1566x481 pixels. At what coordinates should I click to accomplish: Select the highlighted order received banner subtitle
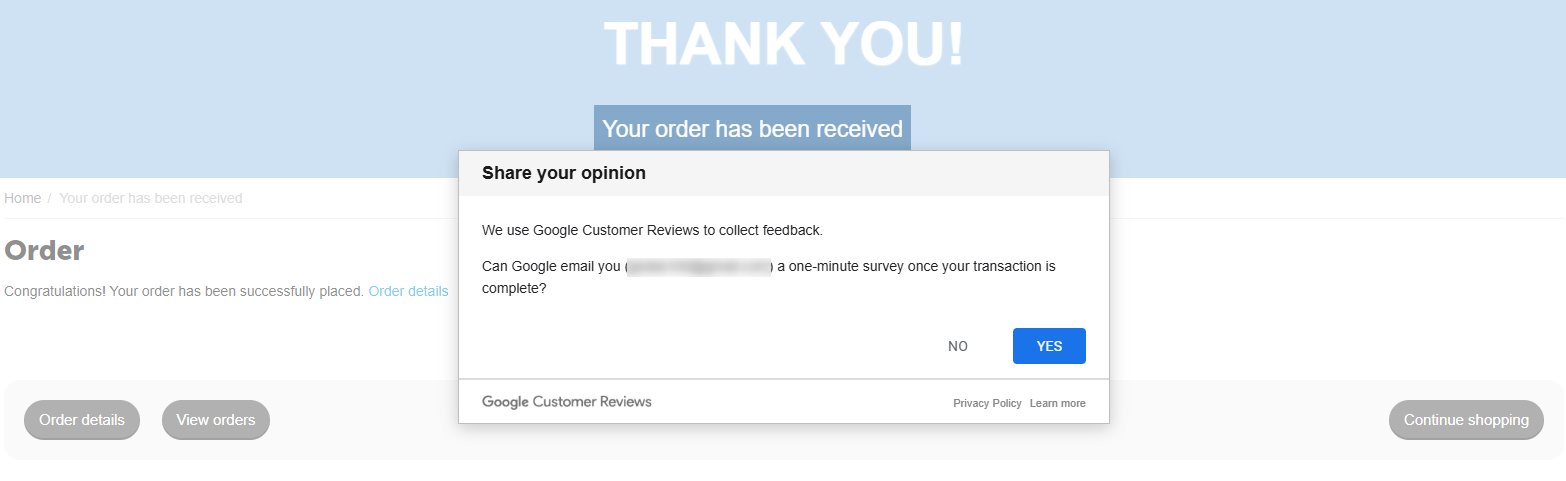tap(752, 129)
